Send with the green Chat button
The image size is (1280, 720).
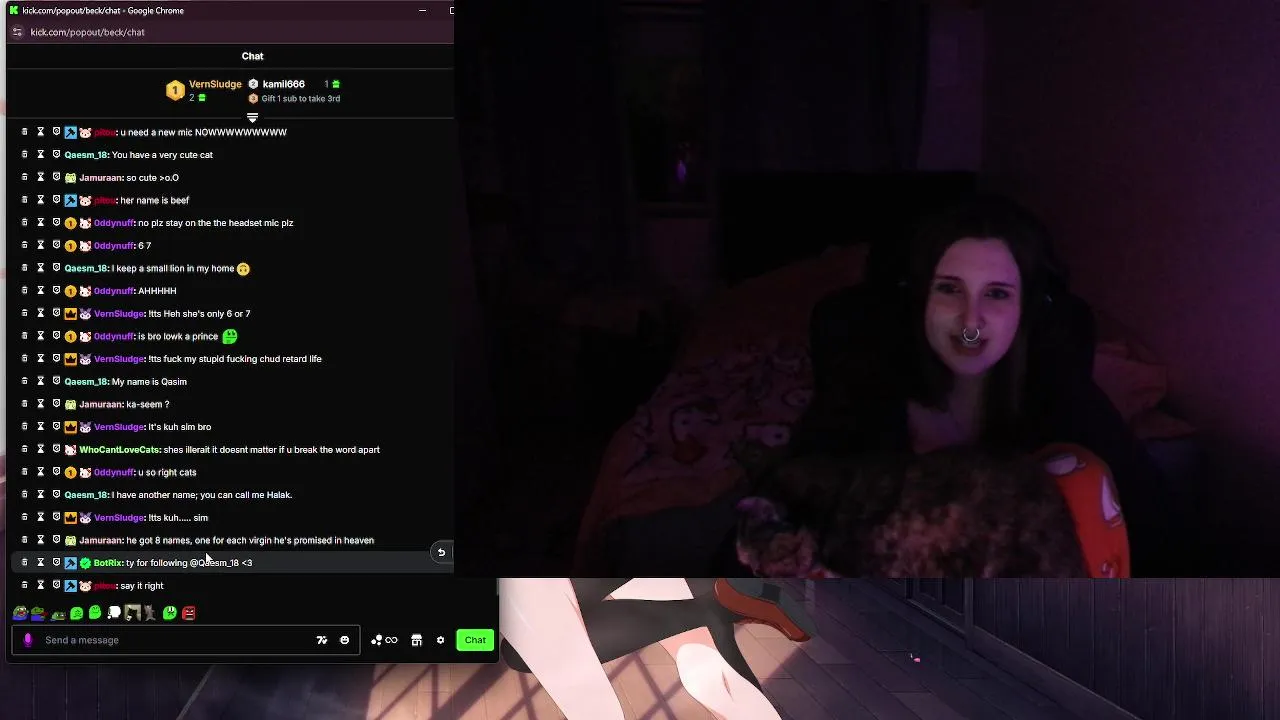(475, 640)
